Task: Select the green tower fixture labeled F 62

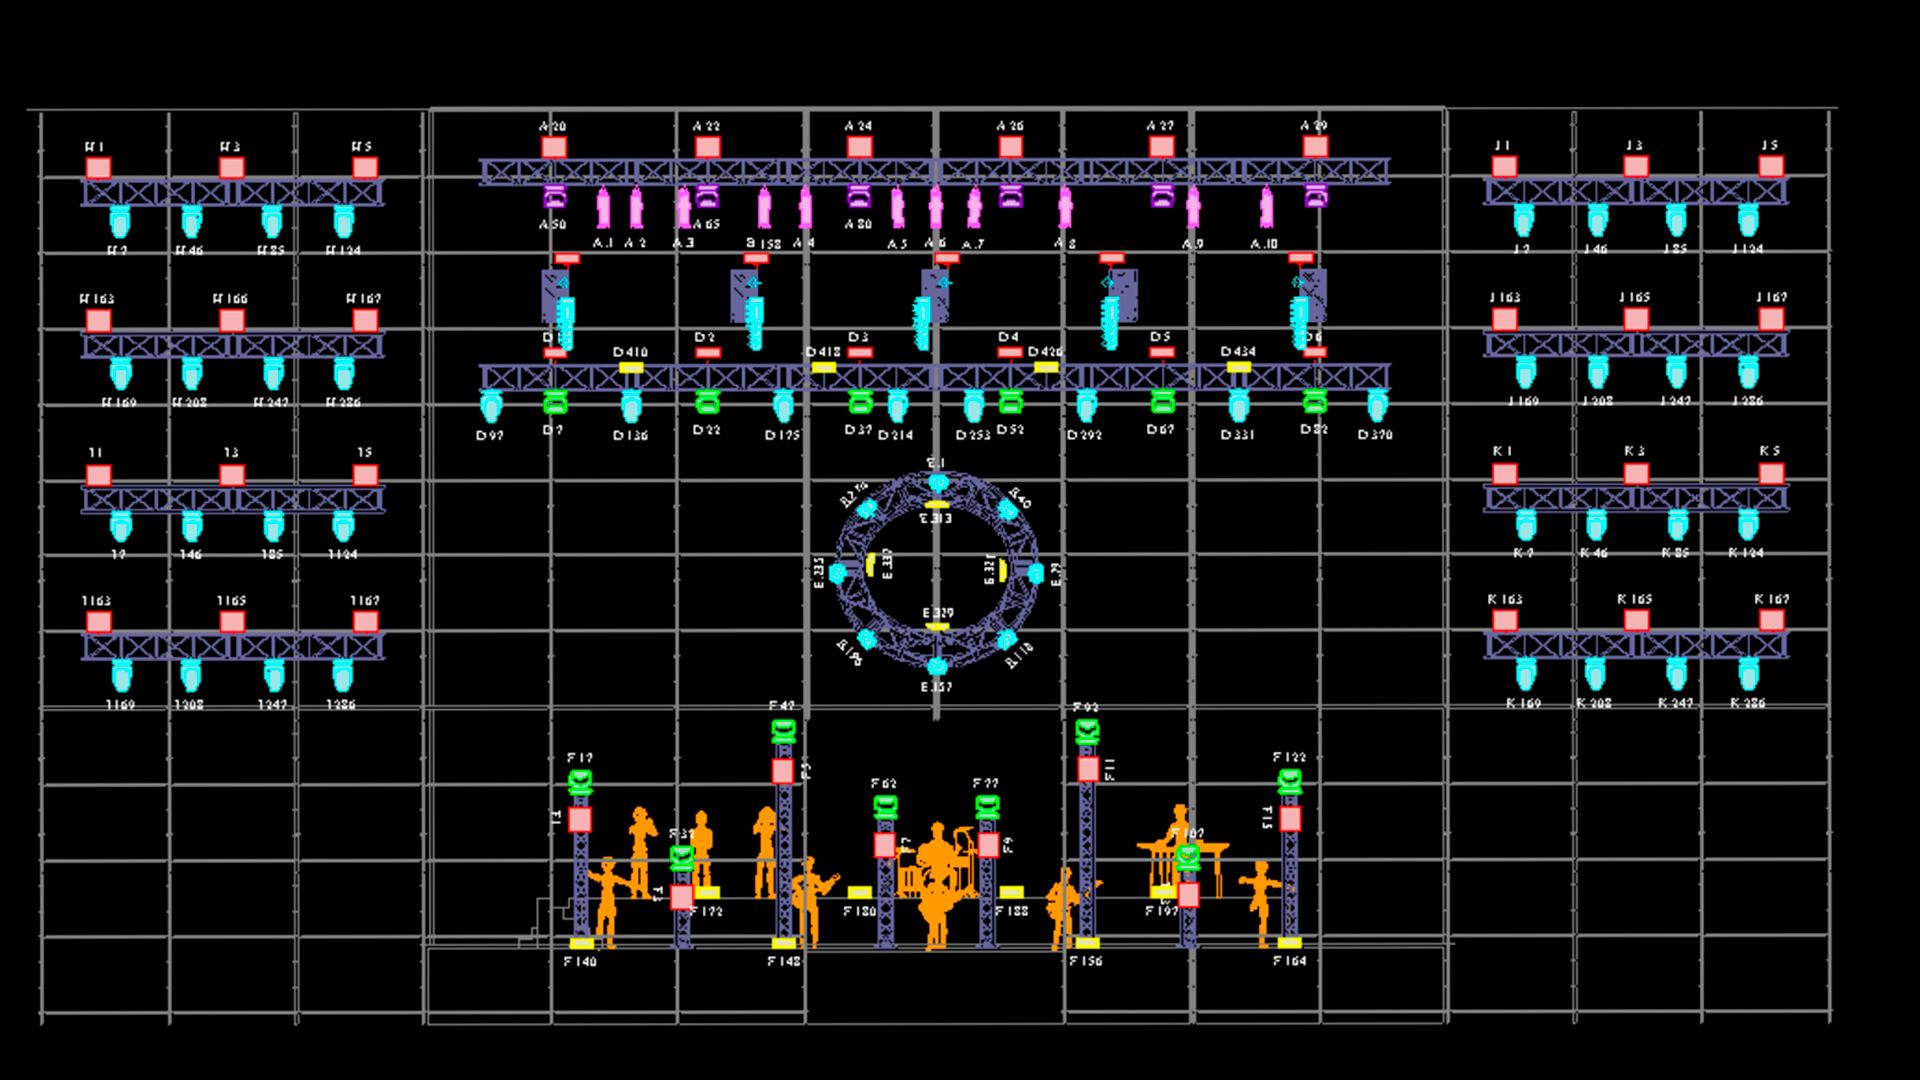Action: tap(885, 806)
